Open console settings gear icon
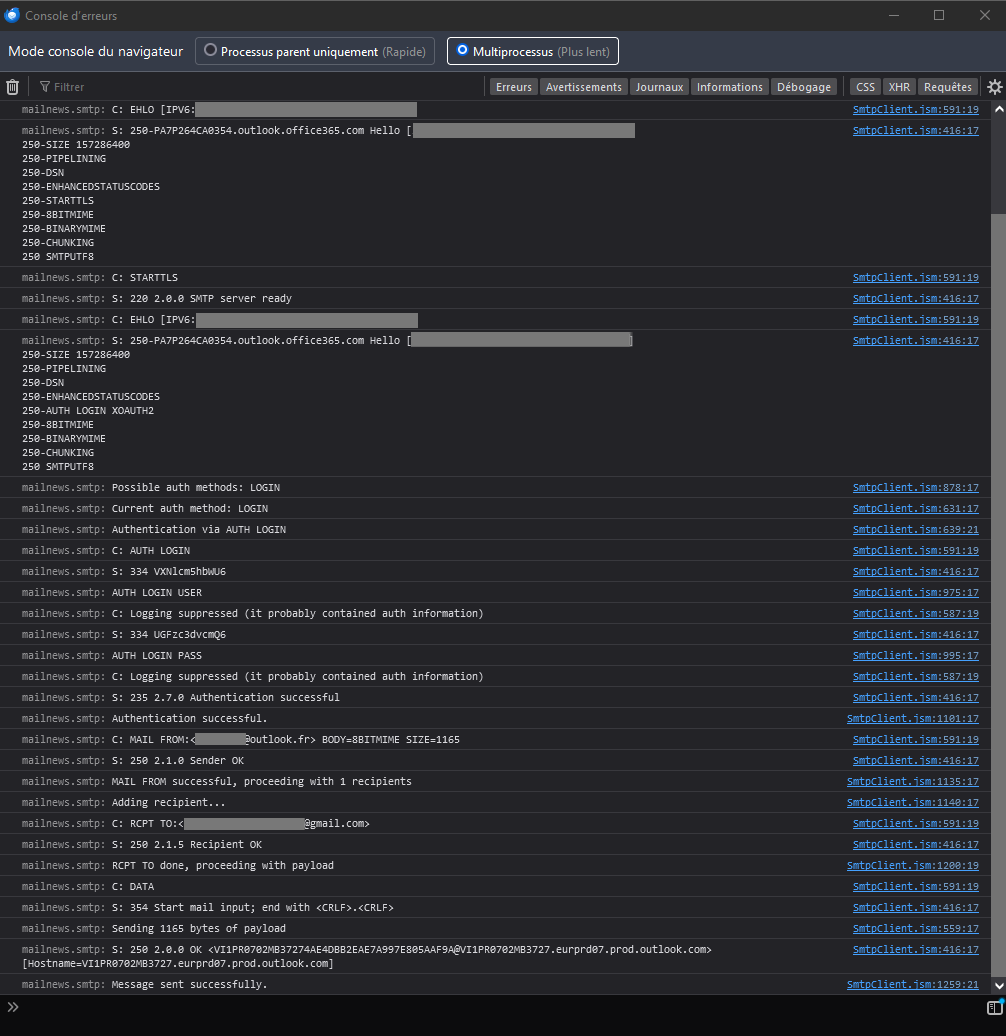The height and width of the screenshot is (1036, 1006). (x=994, y=87)
